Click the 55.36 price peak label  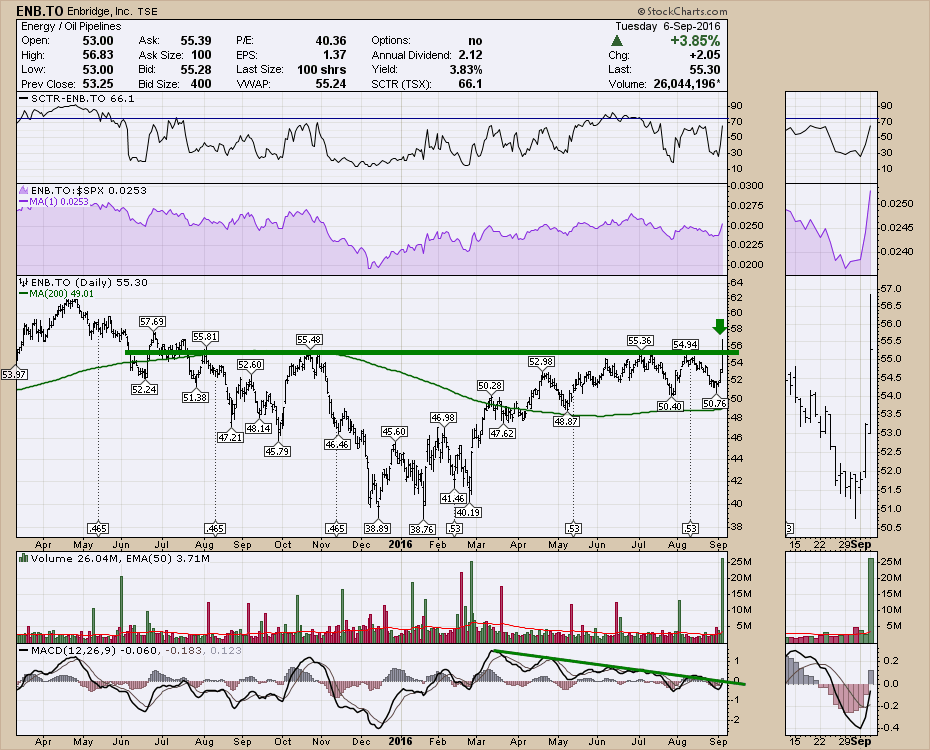click(x=641, y=340)
